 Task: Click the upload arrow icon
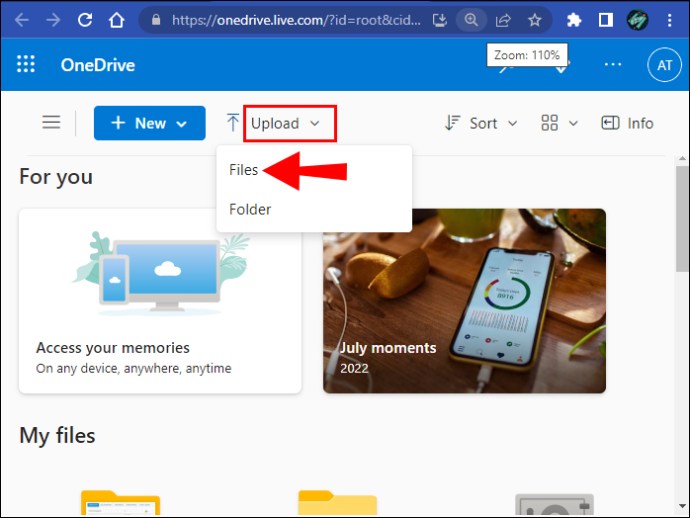(x=233, y=123)
